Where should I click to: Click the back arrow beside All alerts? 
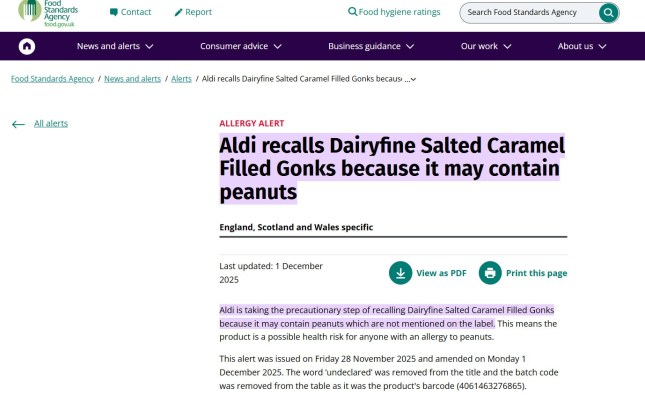point(18,124)
